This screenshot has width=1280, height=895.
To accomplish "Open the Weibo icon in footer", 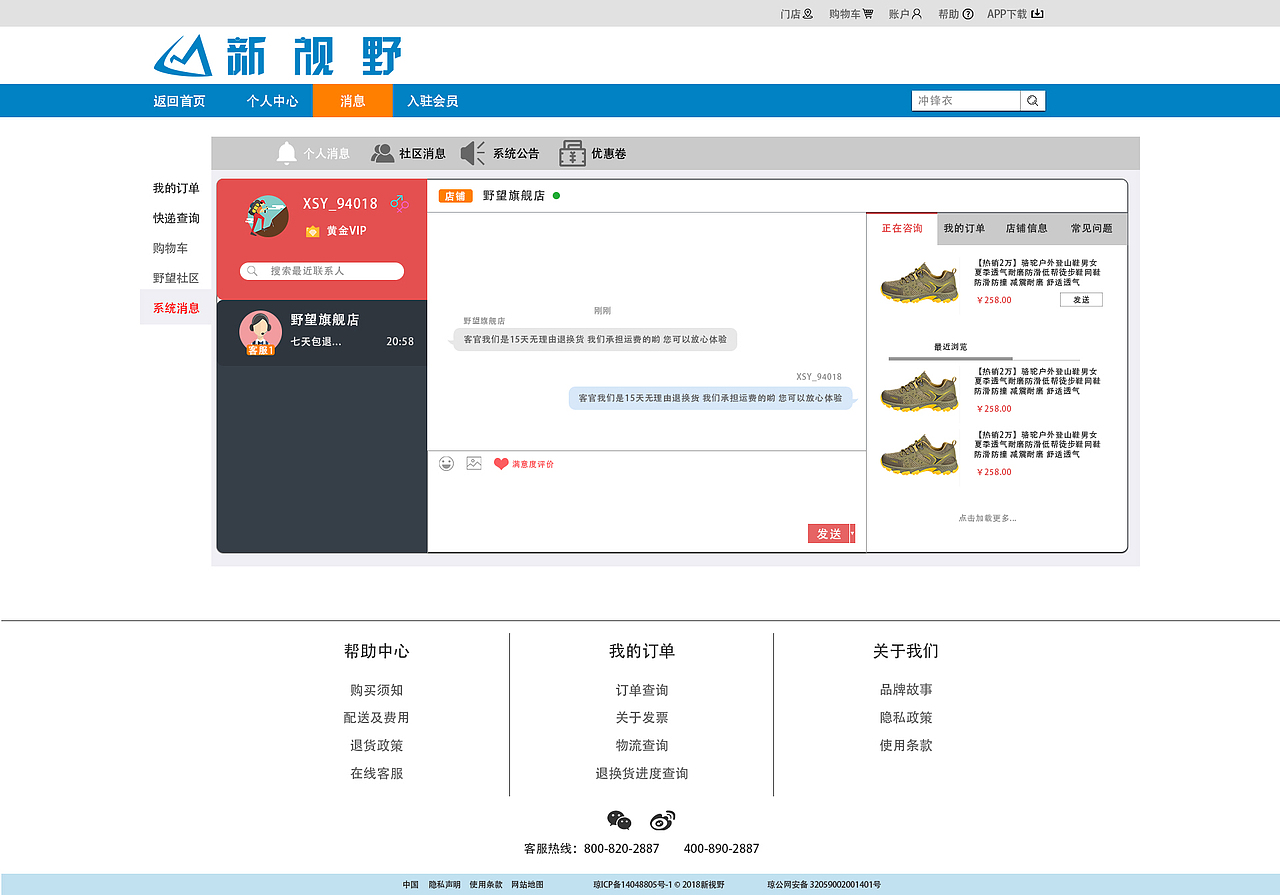I will pos(663,821).
